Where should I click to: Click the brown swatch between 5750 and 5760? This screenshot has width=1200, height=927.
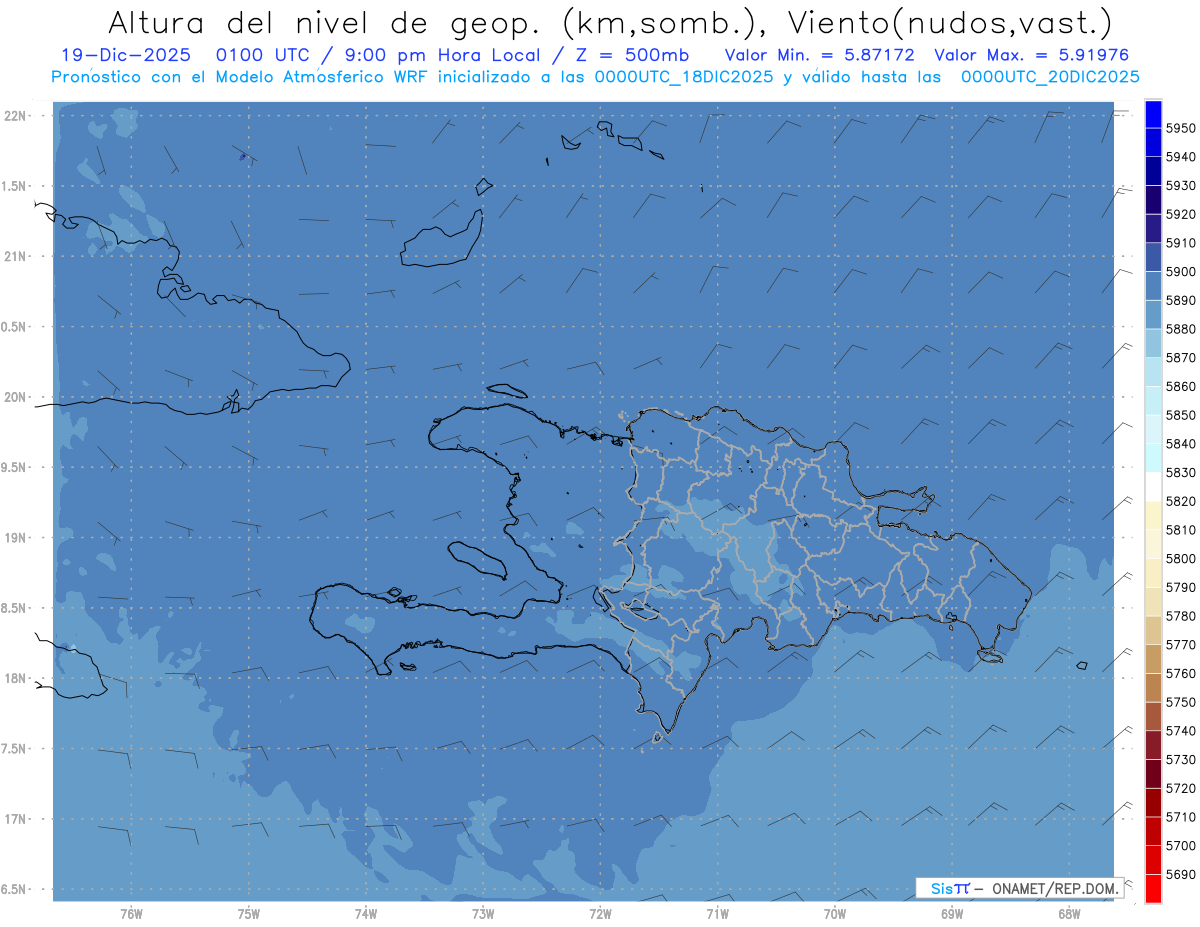[1153, 687]
